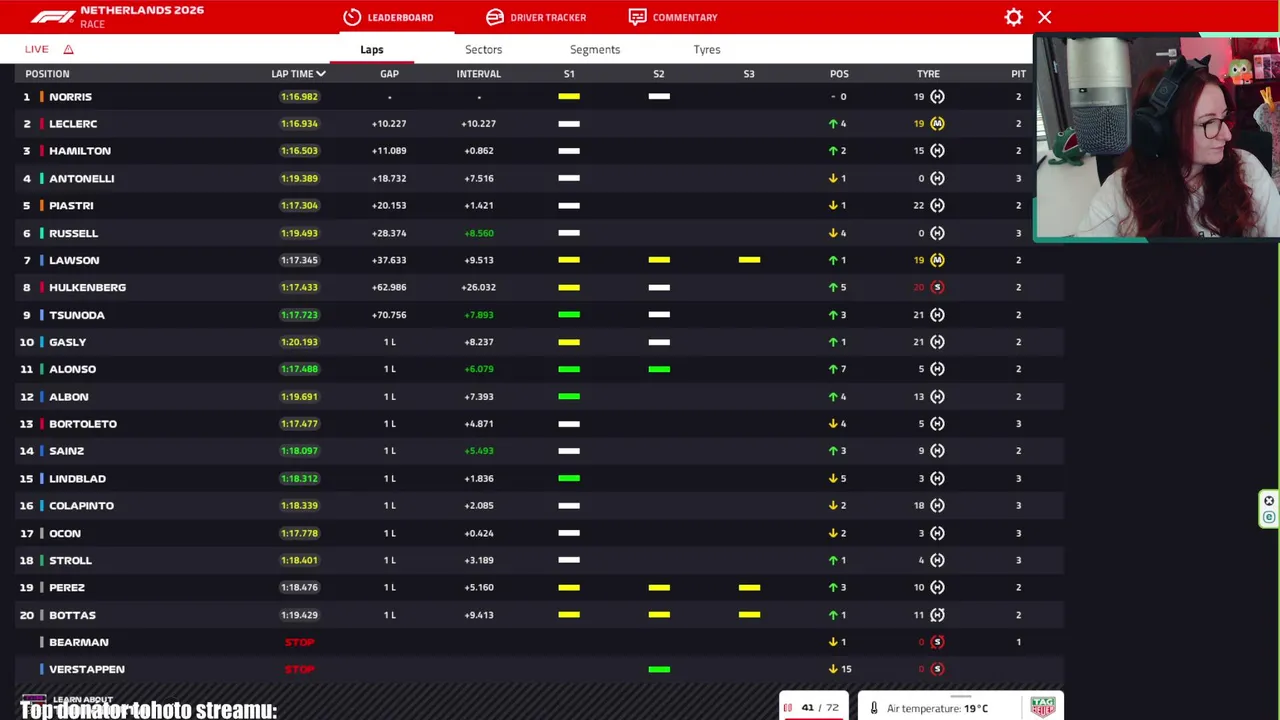1280x720 pixels.
Task: Switch to the Segments sub-tab
Action: pyautogui.click(x=595, y=49)
